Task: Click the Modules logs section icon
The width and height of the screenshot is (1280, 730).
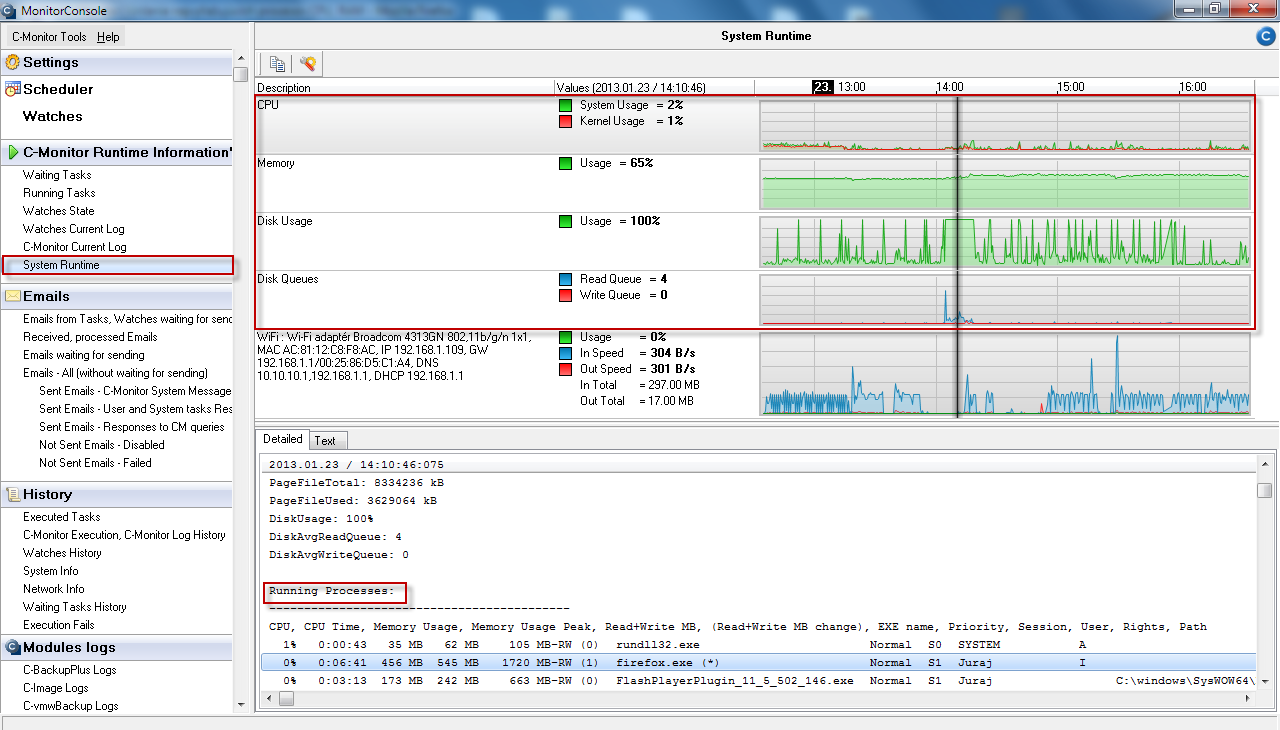Action: tap(13, 647)
